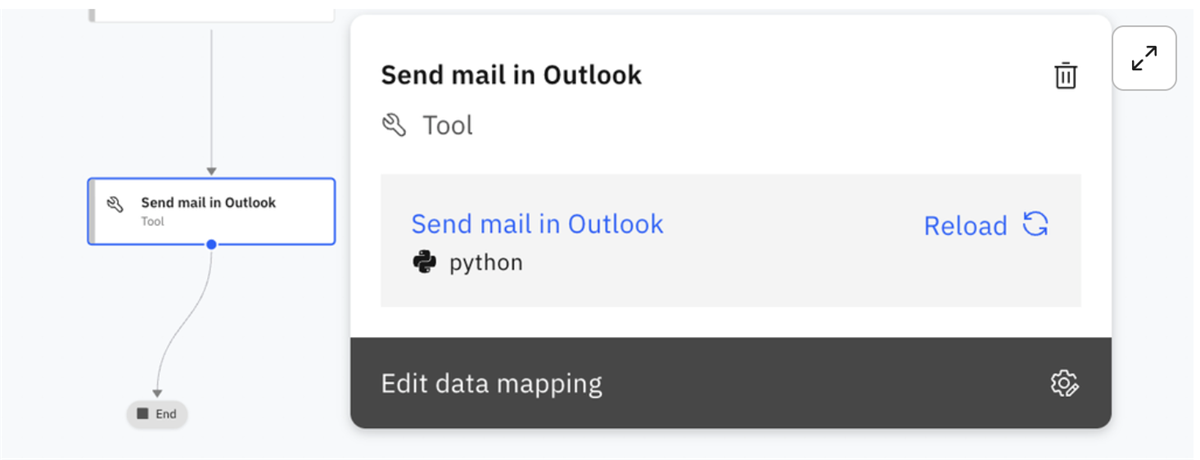Click the Tool subtitle in the flow node
1200x460 pixels.
(x=152, y=221)
